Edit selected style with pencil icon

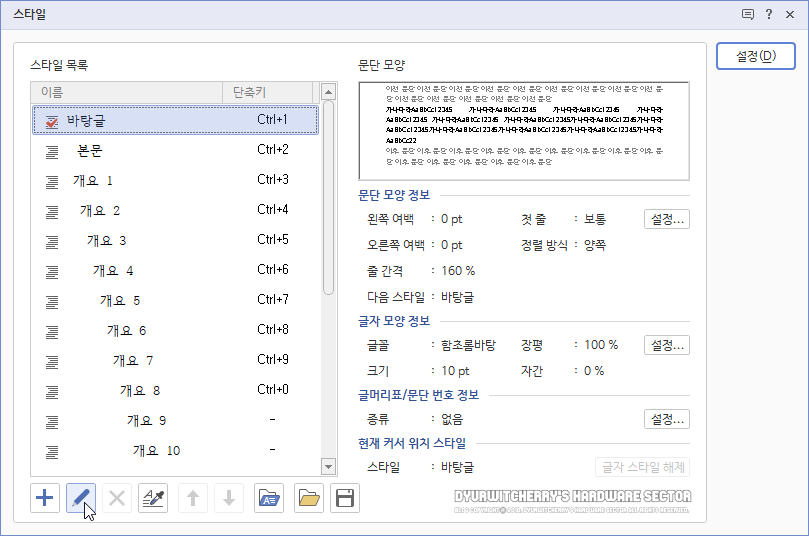pyautogui.click(x=81, y=498)
